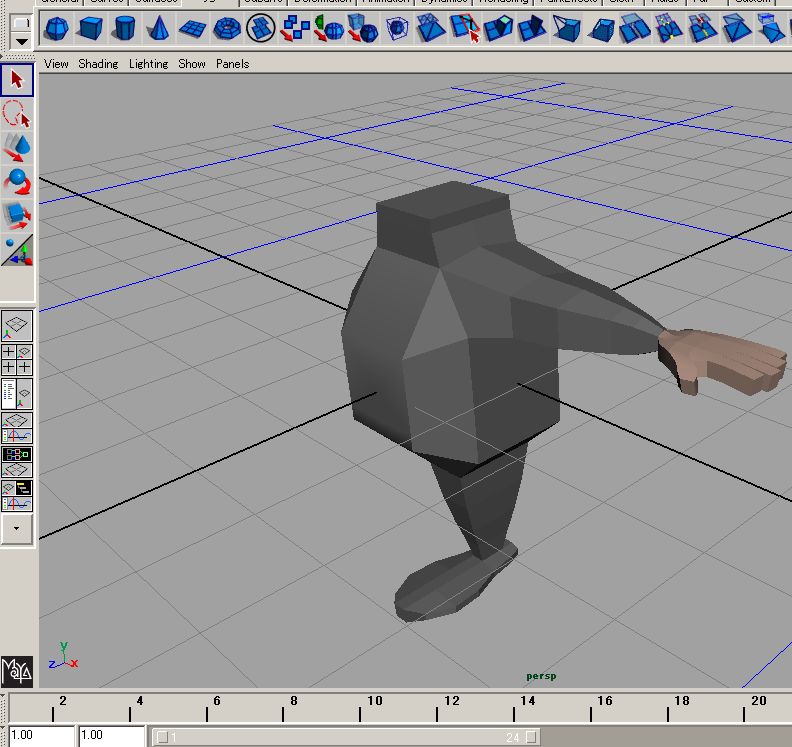Click the View menu in viewport
This screenshot has width=792, height=747.
pos(56,64)
